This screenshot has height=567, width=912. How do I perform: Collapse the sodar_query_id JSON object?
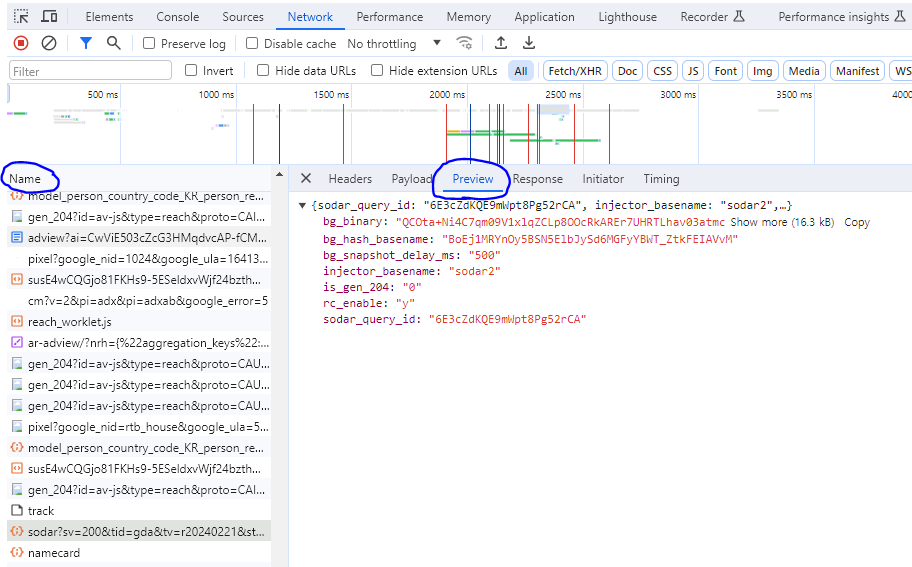pyautogui.click(x=302, y=205)
